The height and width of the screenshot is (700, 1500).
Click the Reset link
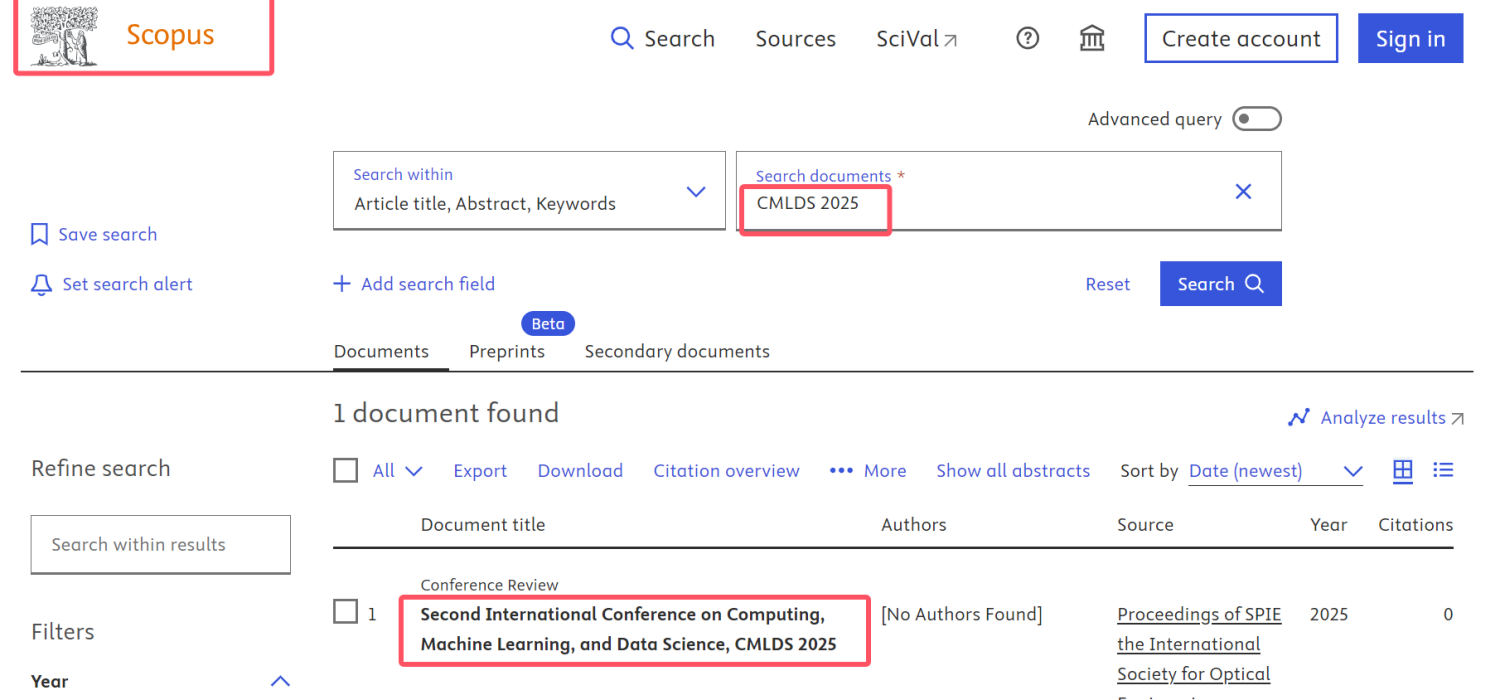[x=1108, y=284]
